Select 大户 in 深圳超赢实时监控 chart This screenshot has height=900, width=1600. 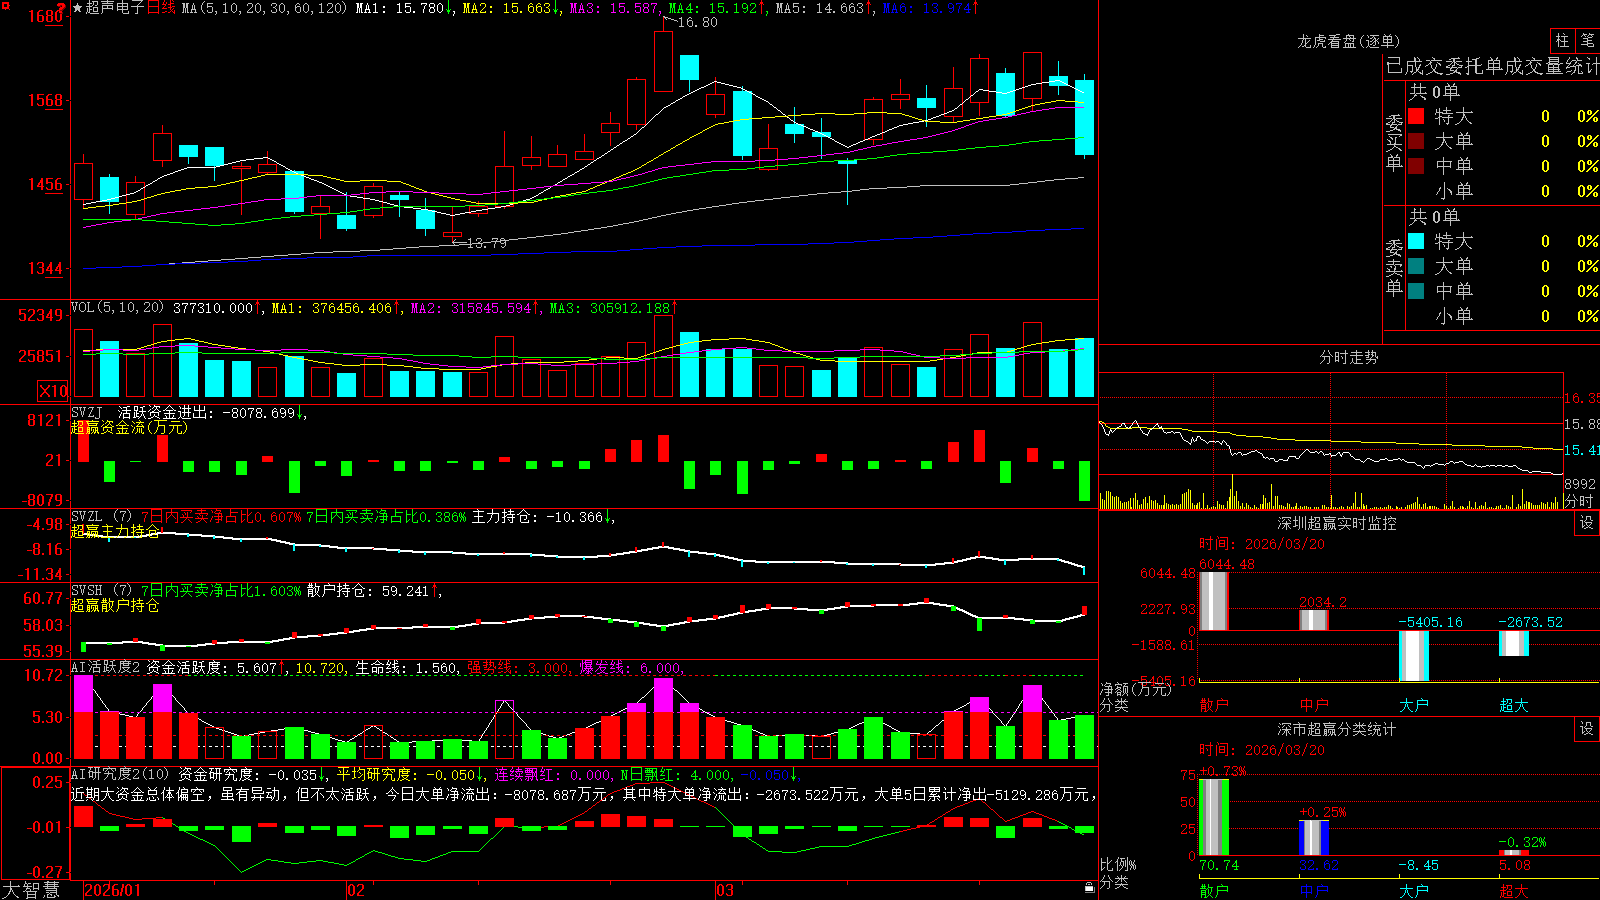(x=1414, y=705)
